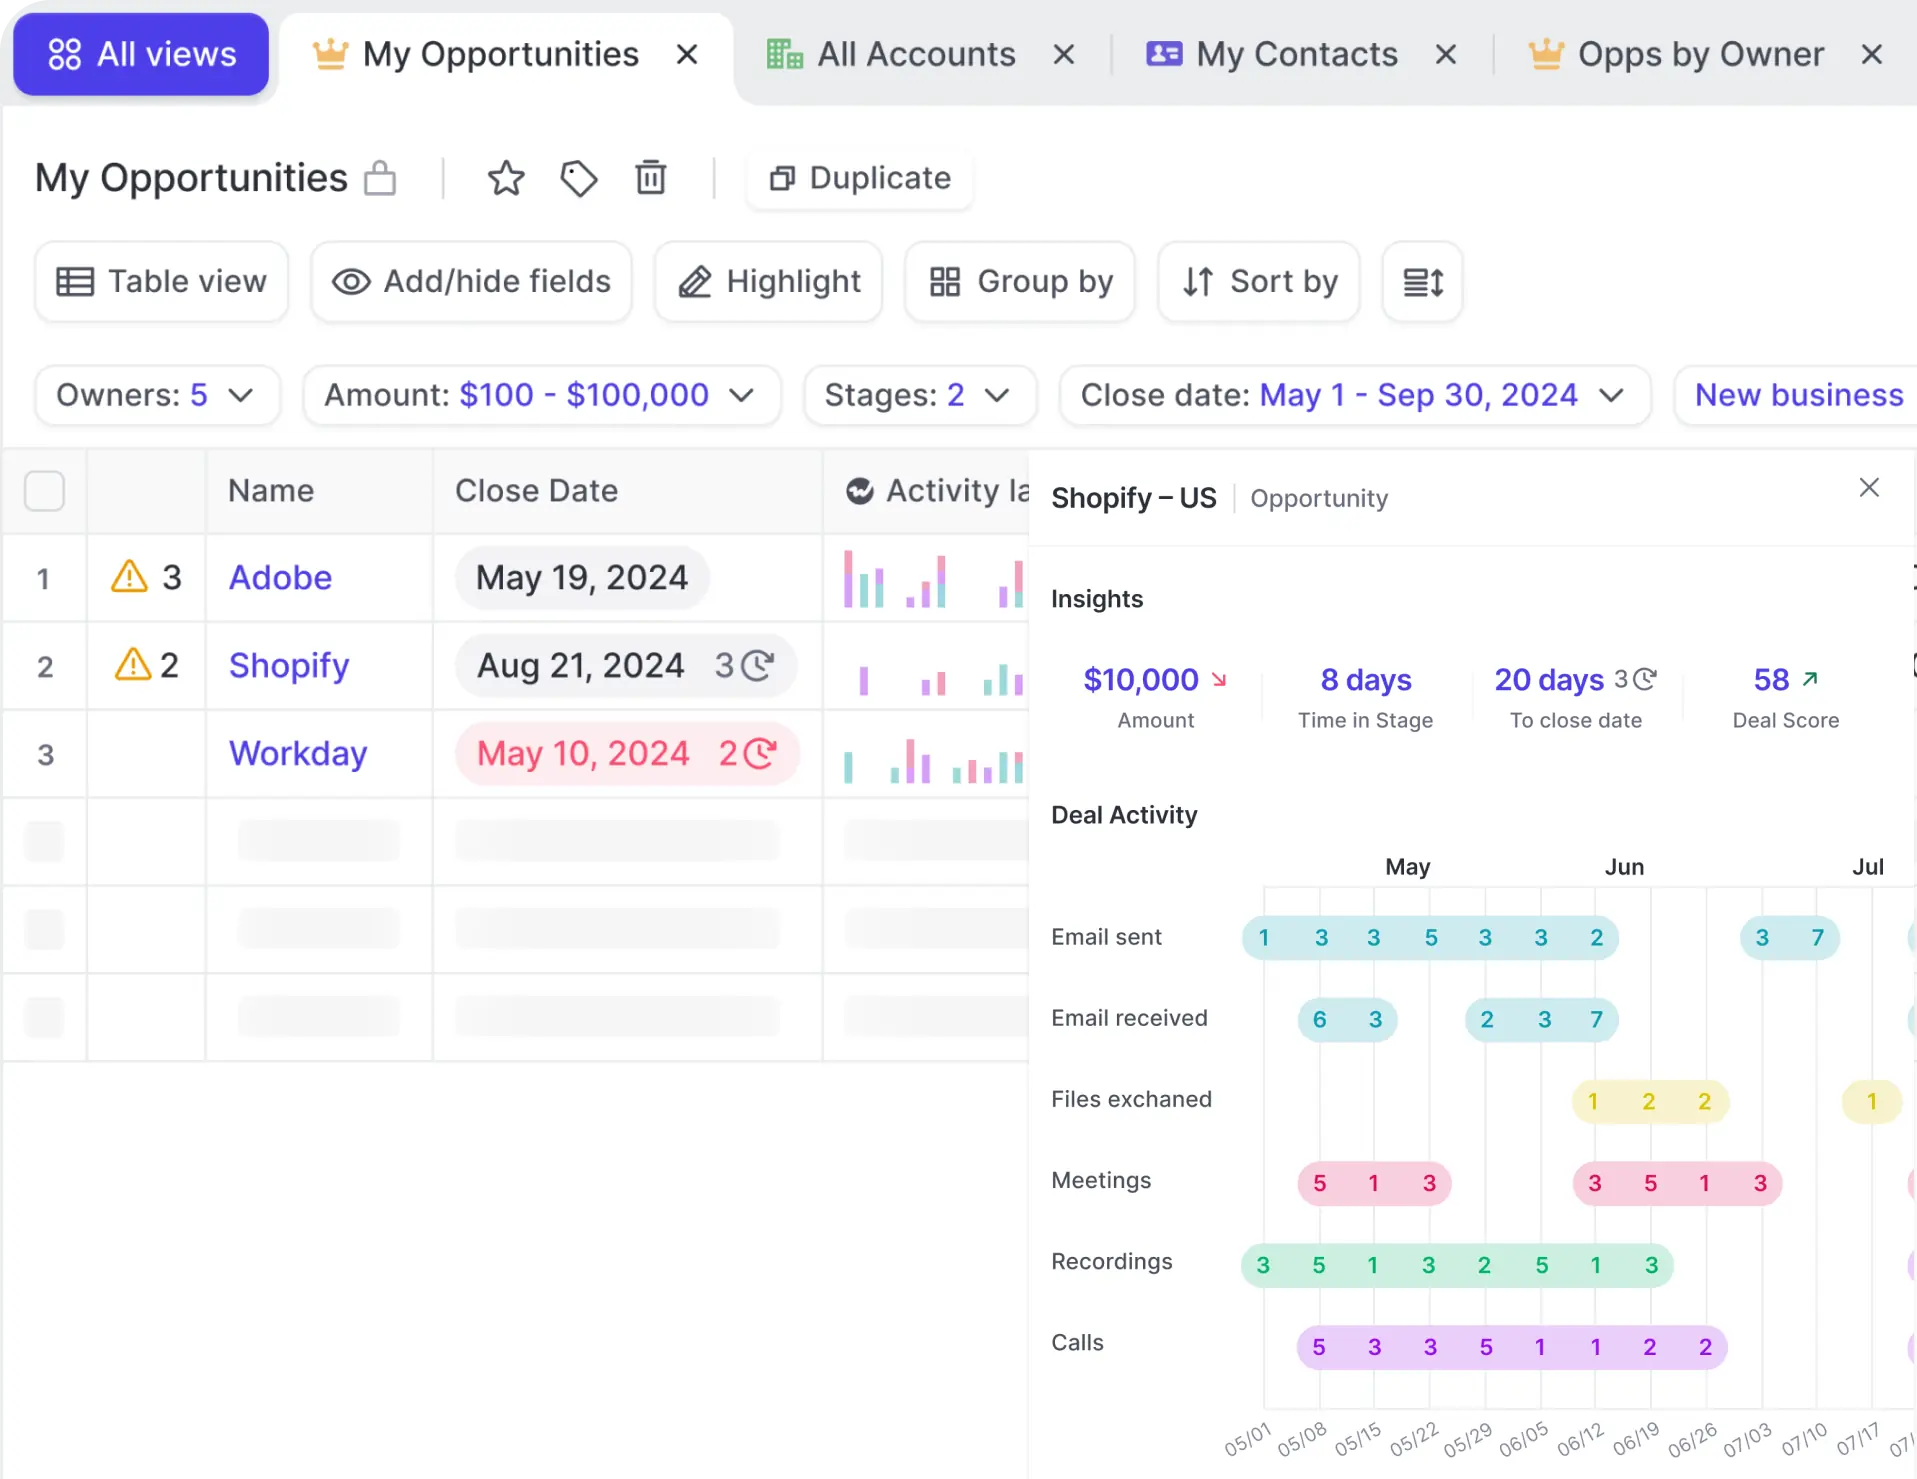
Task: Select the Highlight tool
Action: [x=768, y=281]
